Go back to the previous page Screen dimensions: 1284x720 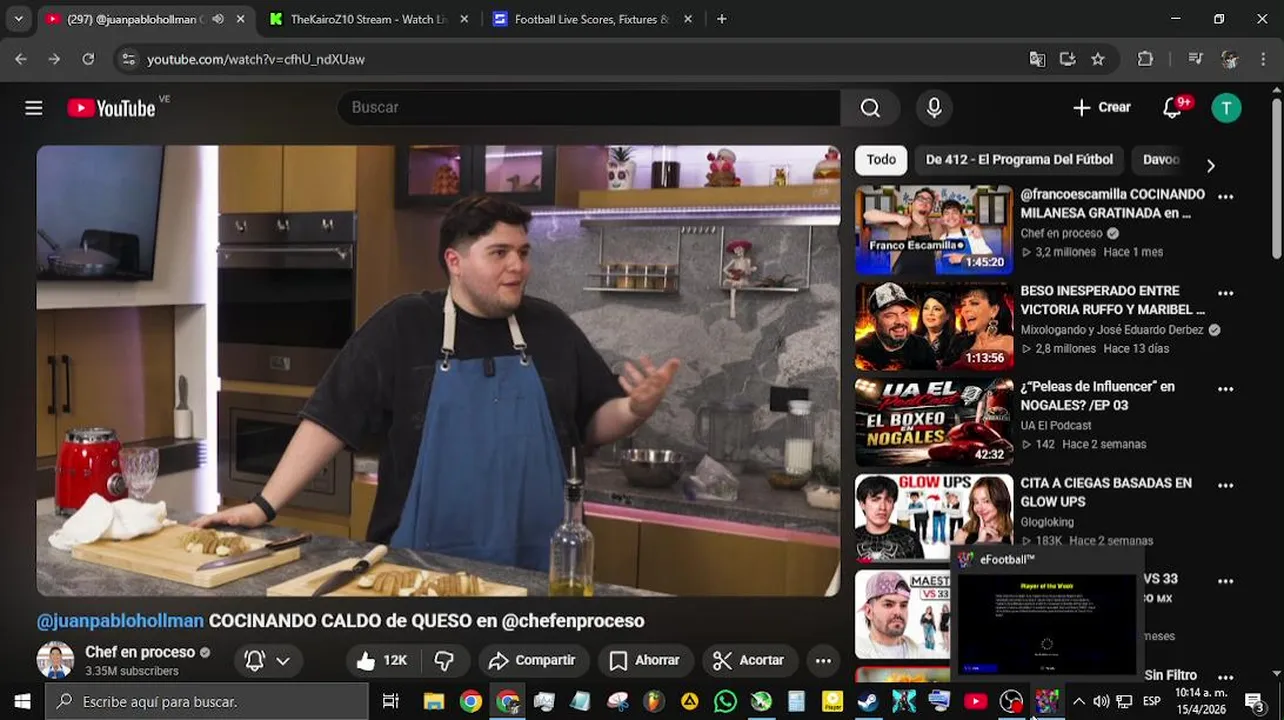tap(21, 59)
